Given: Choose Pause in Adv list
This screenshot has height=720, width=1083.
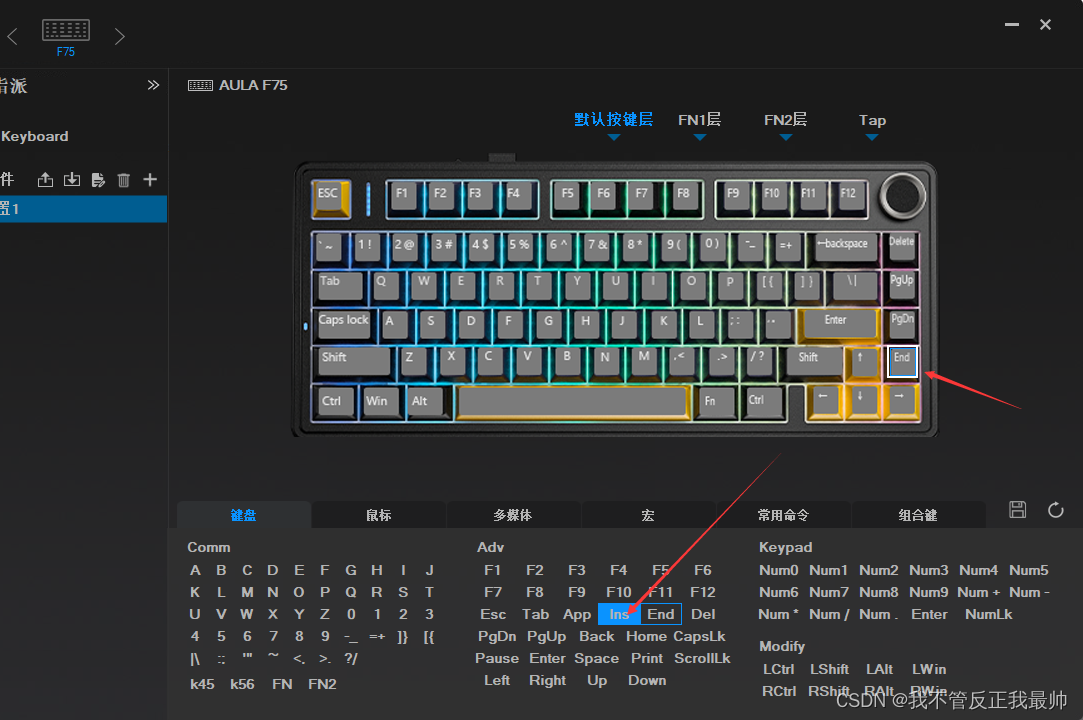Looking at the screenshot, I should click(497, 659).
